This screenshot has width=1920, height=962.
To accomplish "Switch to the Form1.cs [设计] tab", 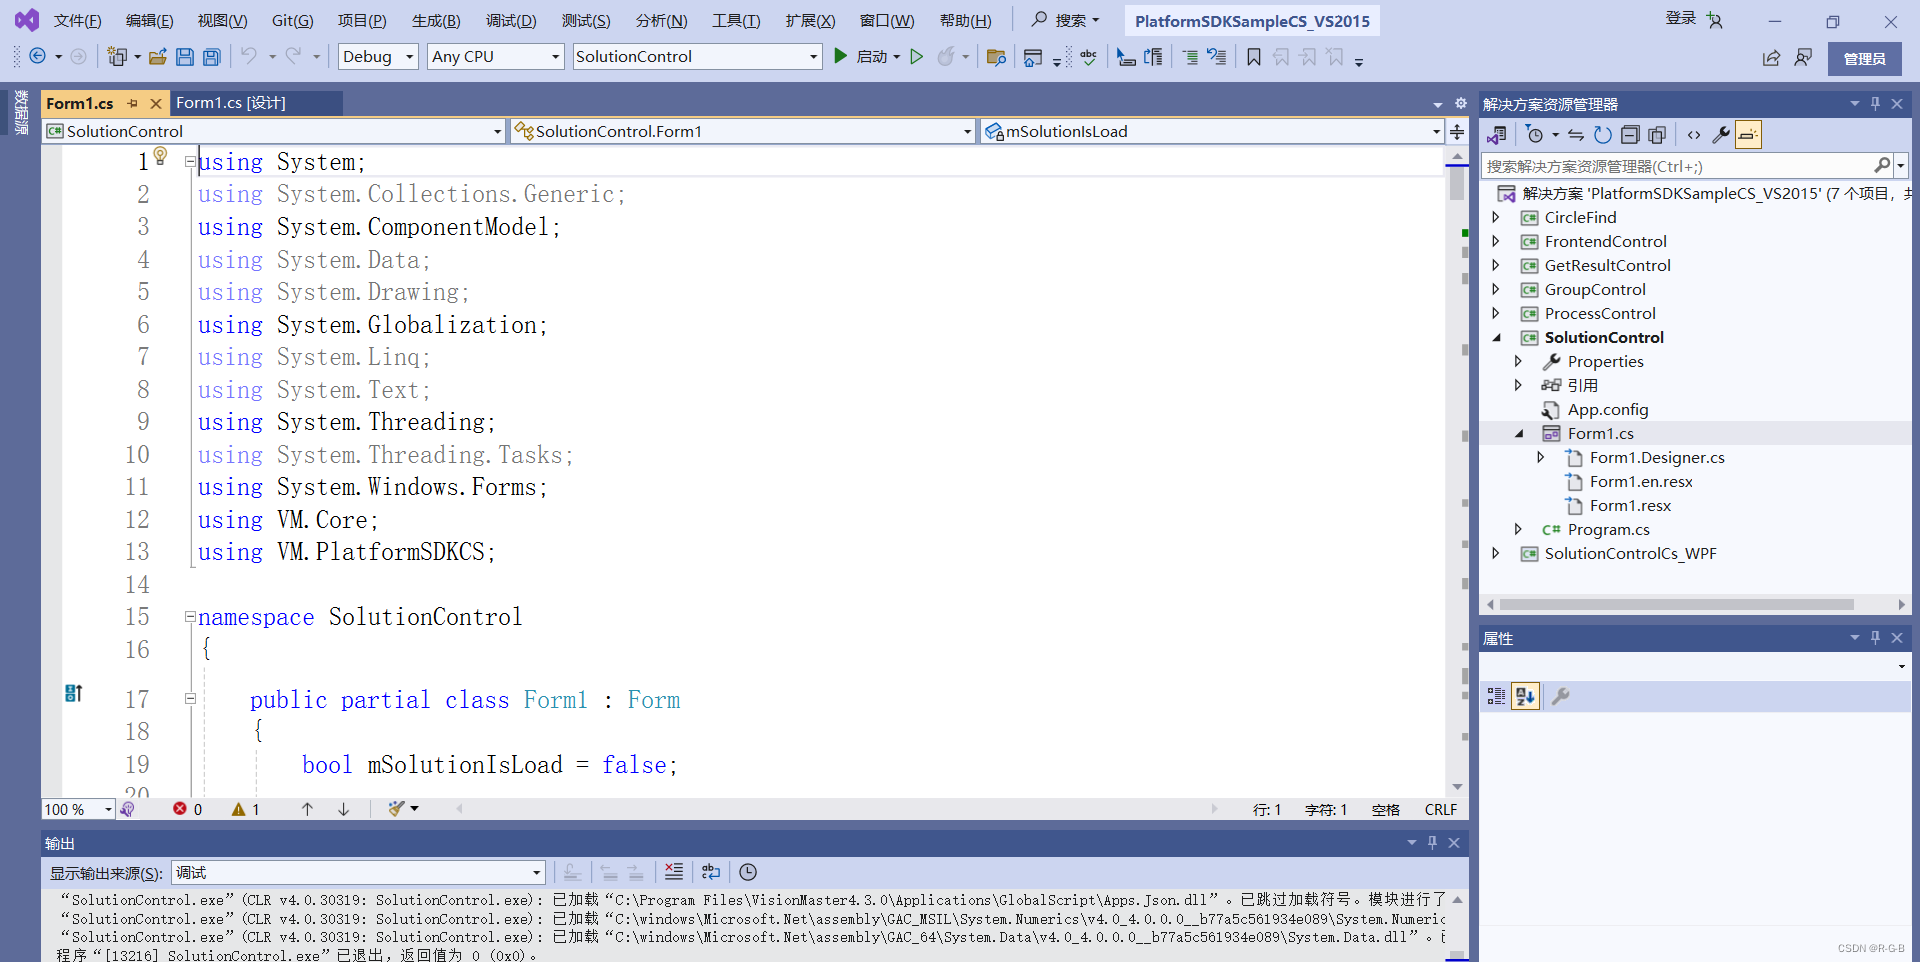I will 230,102.
